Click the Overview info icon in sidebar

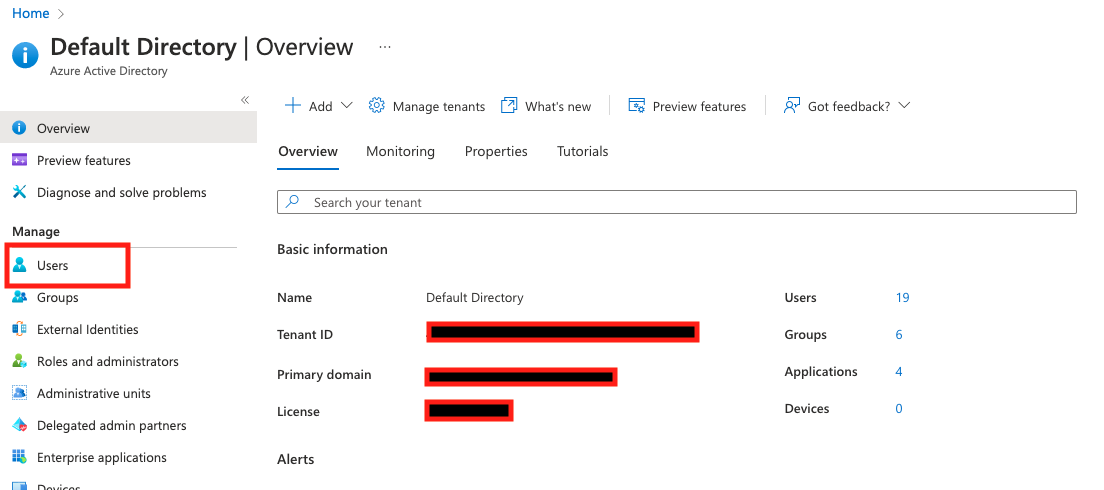20,128
